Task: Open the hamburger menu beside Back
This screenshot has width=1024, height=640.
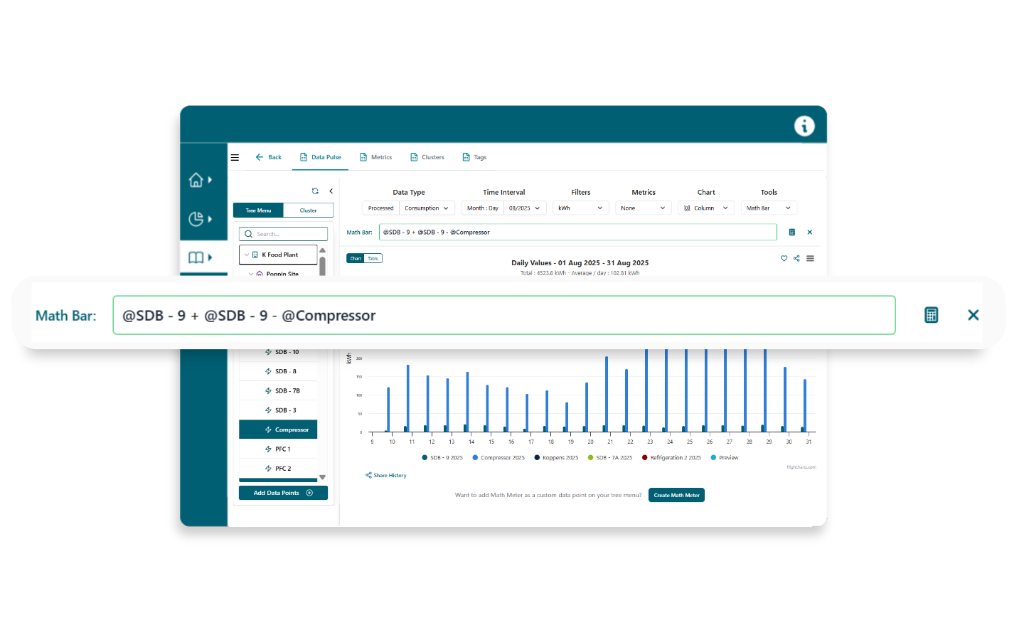Action: coord(235,157)
